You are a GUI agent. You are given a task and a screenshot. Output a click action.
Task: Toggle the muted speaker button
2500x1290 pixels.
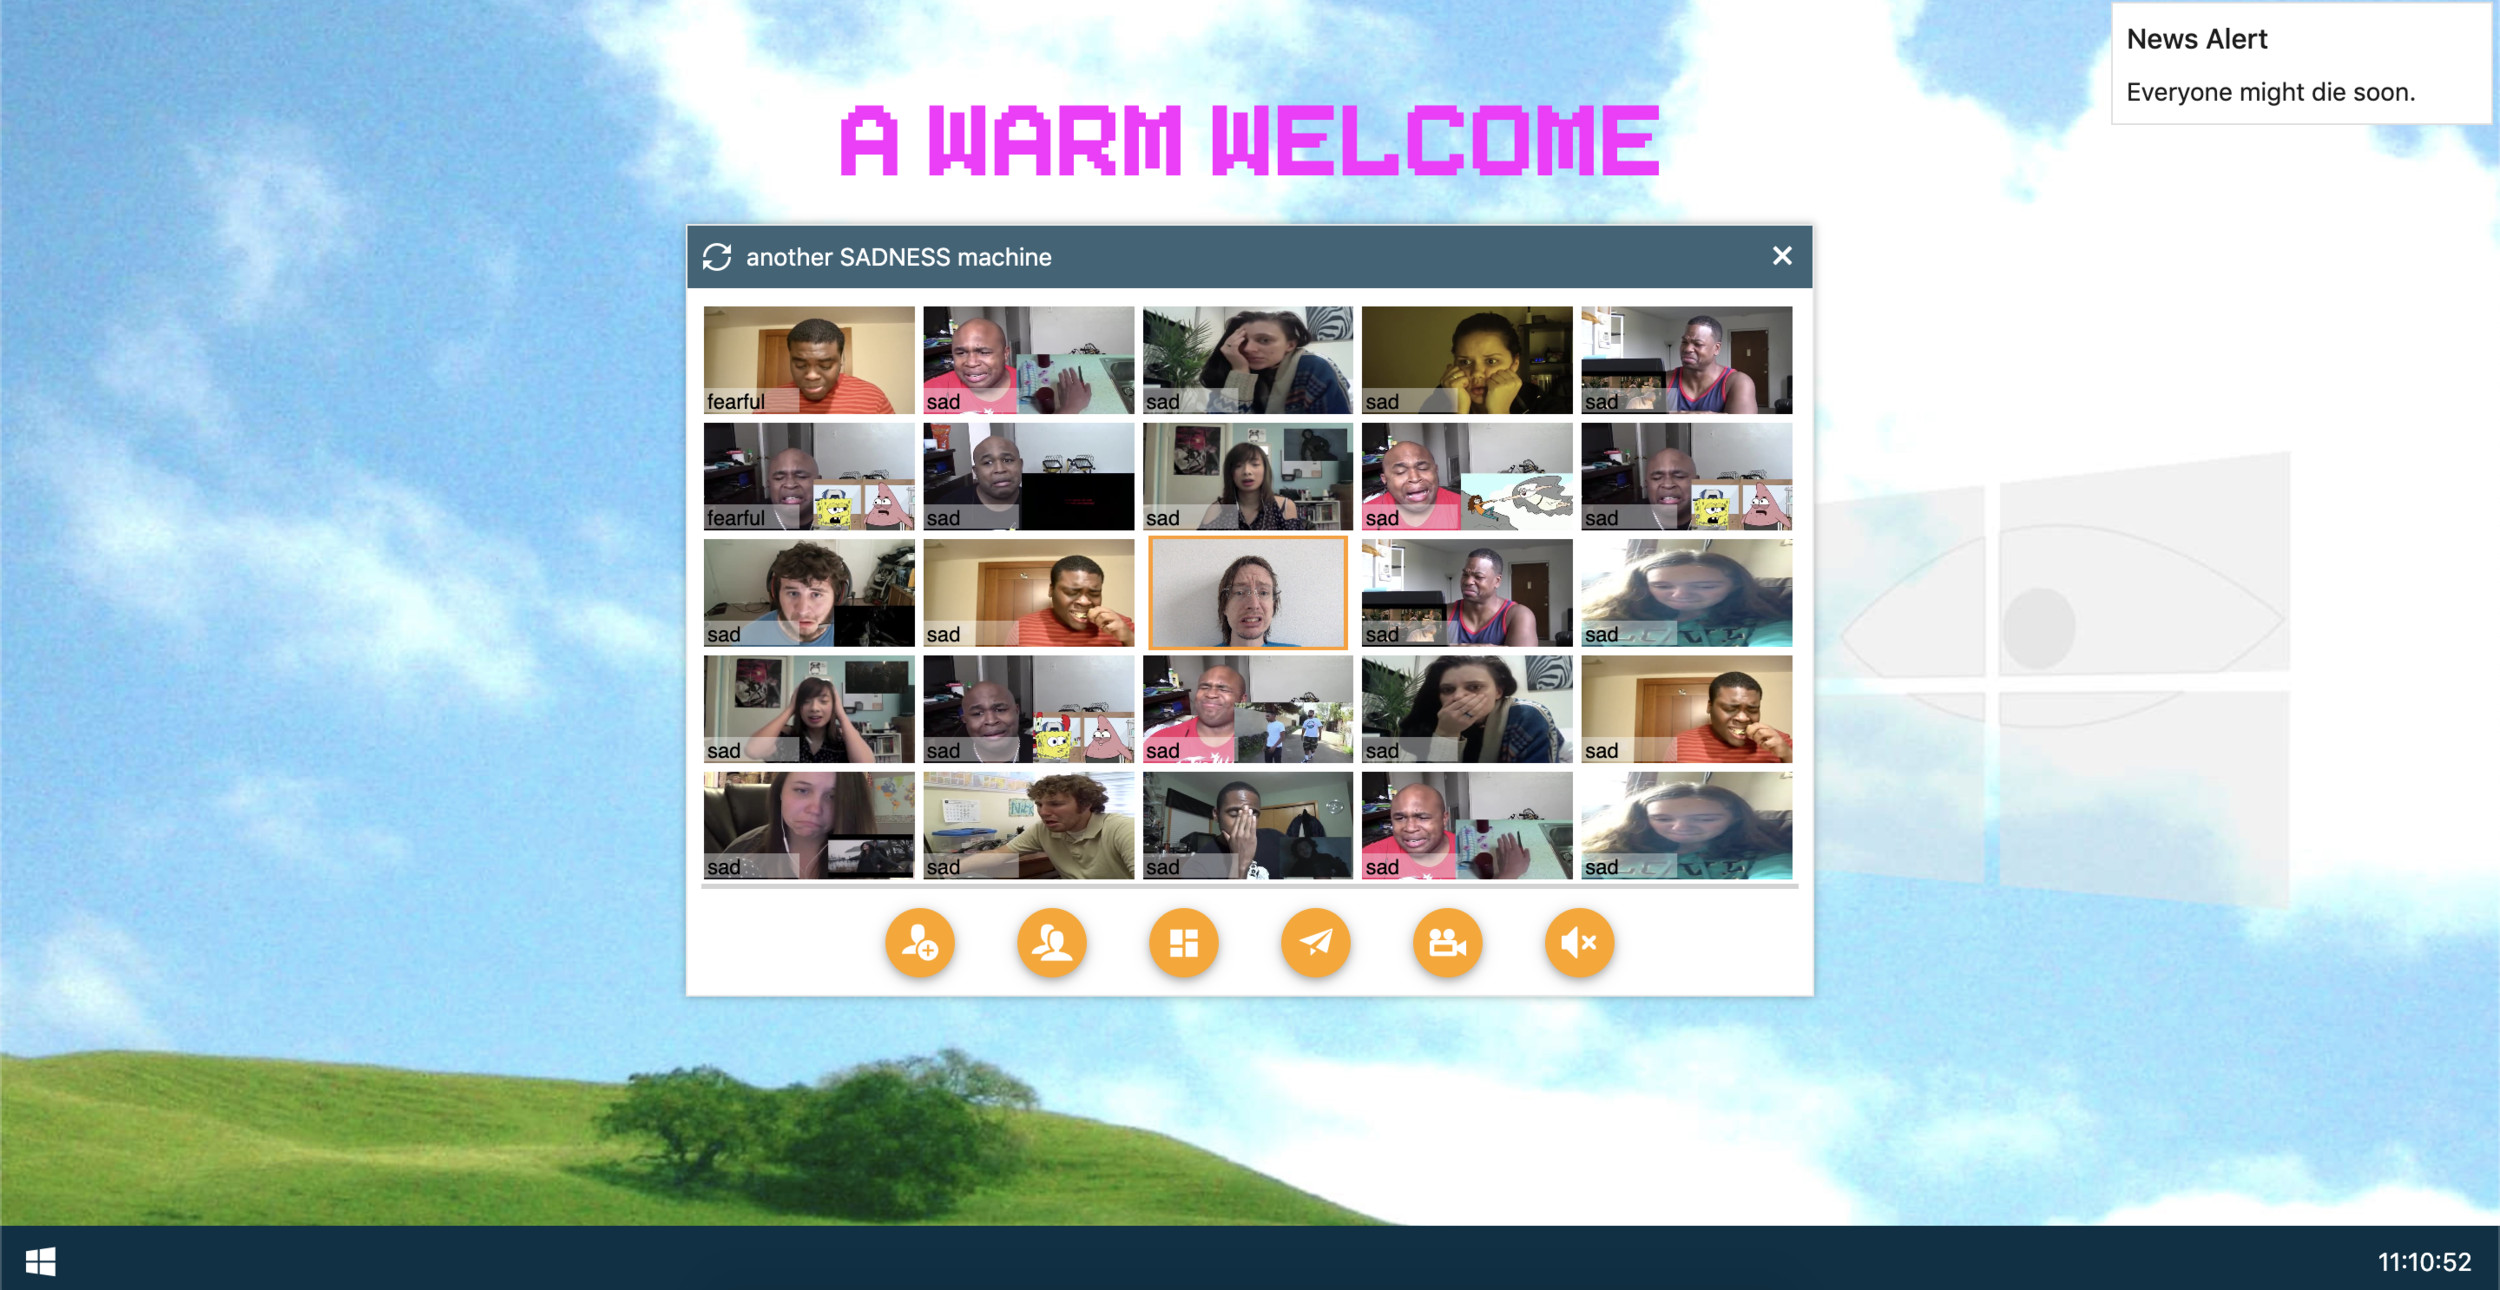pyautogui.click(x=1579, y=942)
